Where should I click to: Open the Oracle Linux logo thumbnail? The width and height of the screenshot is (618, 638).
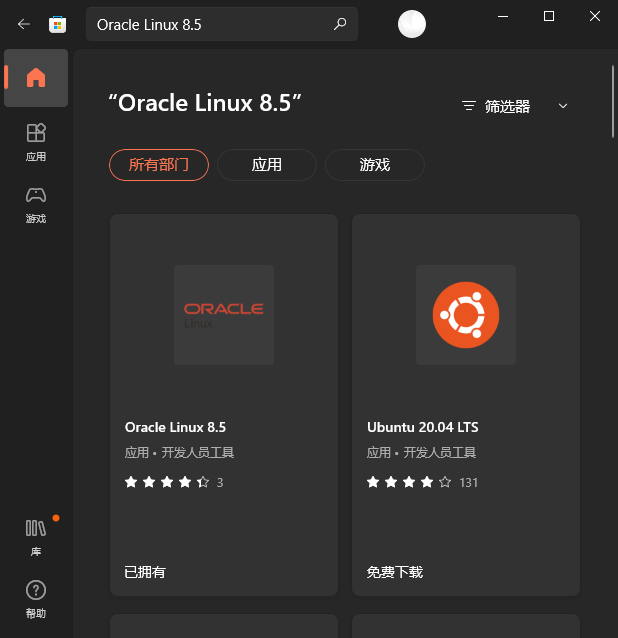pyautogui.click(x=224, y=315)
